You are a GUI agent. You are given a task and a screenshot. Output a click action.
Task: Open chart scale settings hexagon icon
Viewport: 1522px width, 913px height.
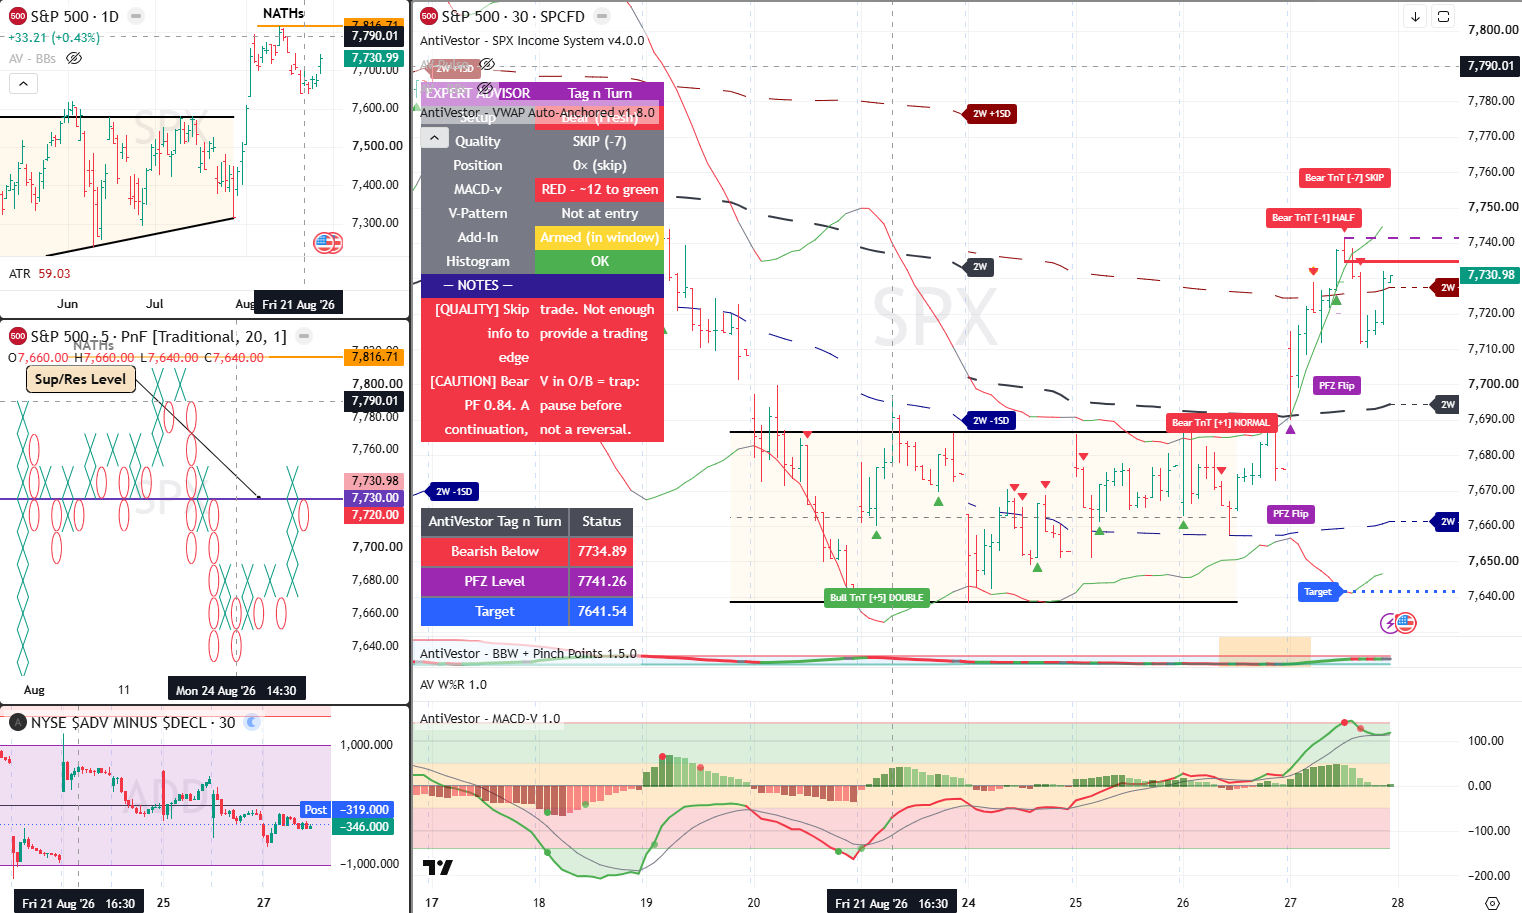pyautogui.click(x=1492, y=902)
